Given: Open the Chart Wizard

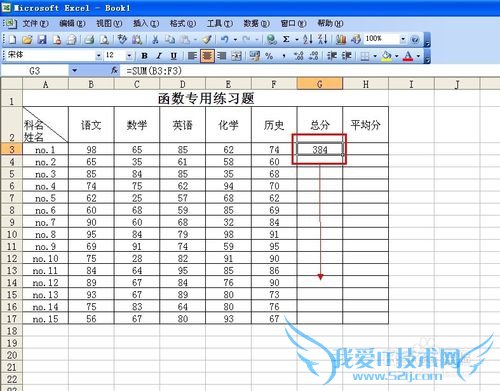Looking at the screenshot, I should coord(341,40).
